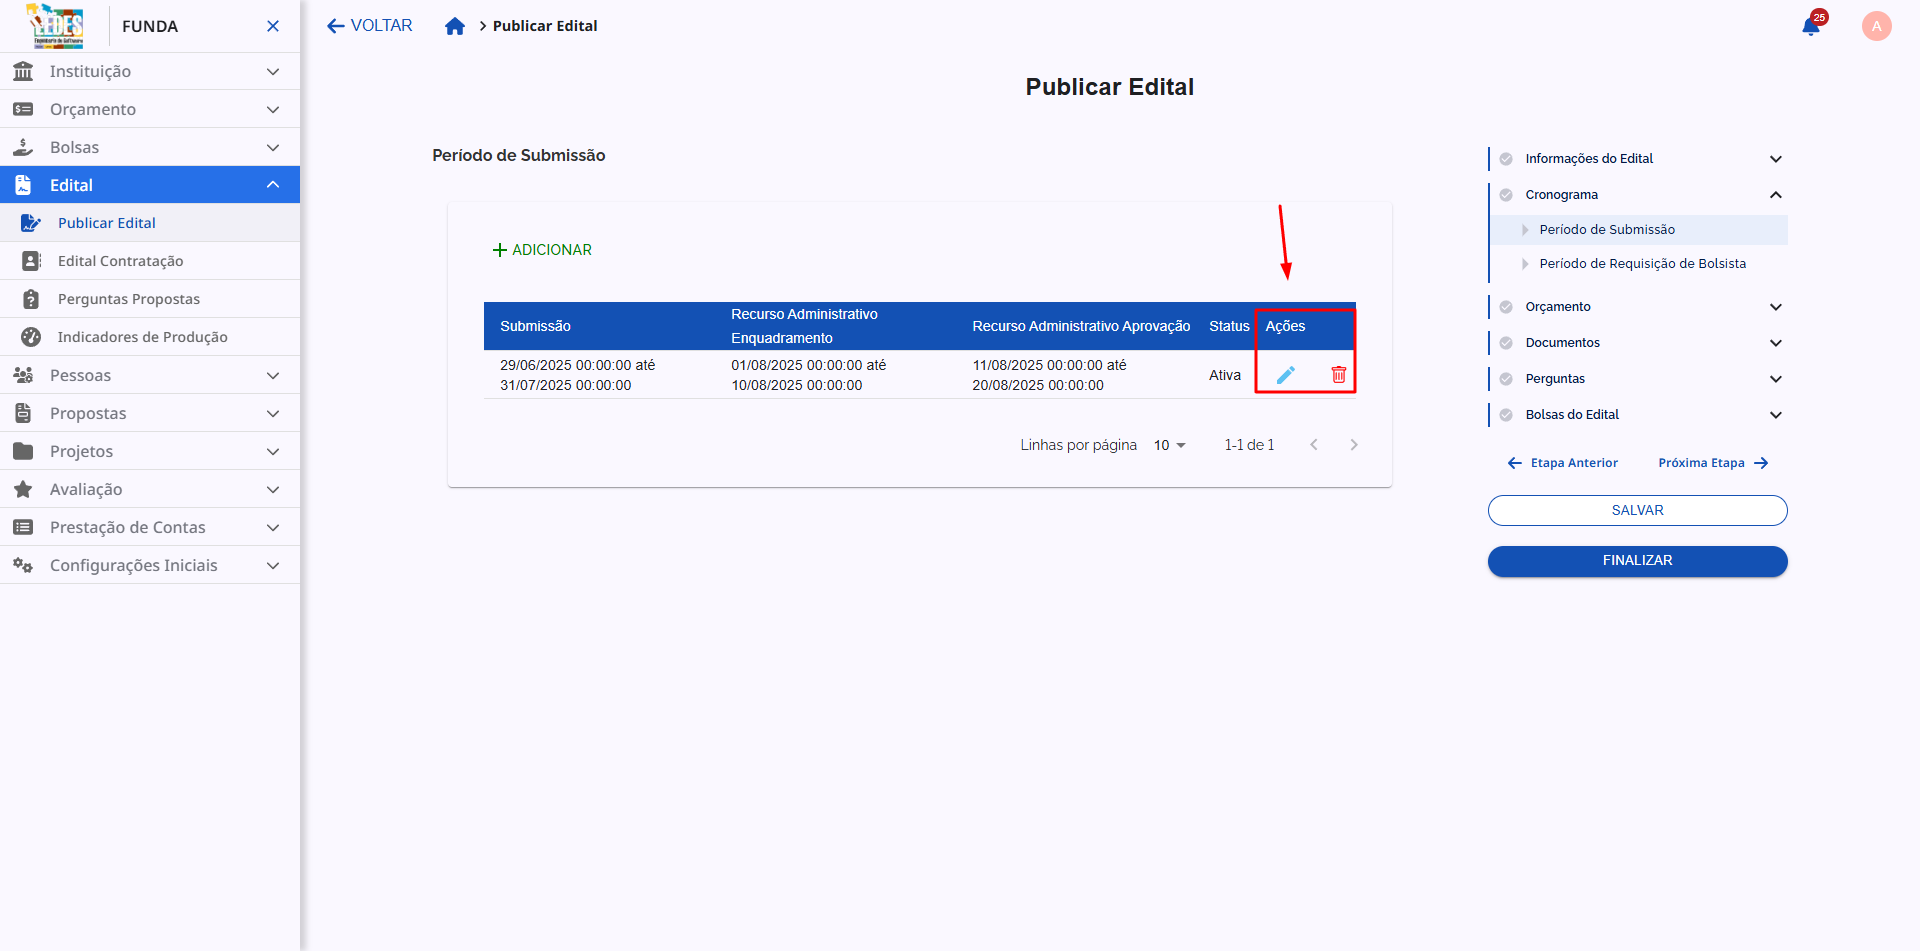Open the Linhas por página dropdown
Image resolution: width=1920 pixels, height=951 pixels.
[1168, 444]
